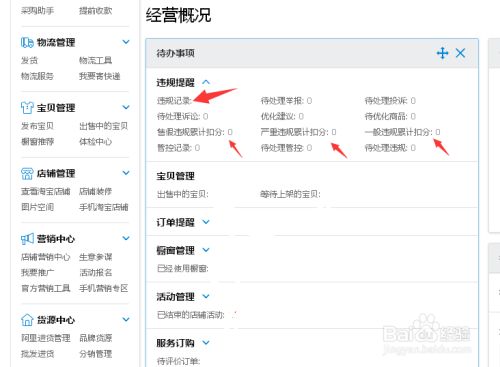The height and width of the screenshot is (367, 500).
Task: Click the move icon in the 待办事项 header
Action: [442, 53]
